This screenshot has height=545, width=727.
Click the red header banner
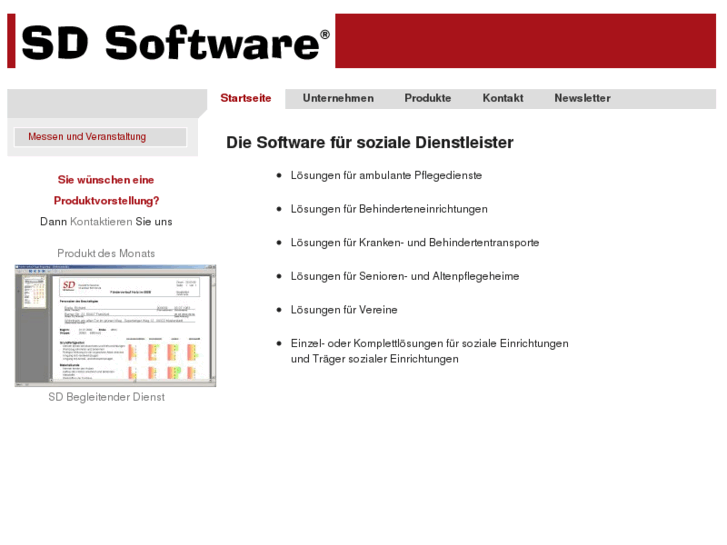click(526, 41)
